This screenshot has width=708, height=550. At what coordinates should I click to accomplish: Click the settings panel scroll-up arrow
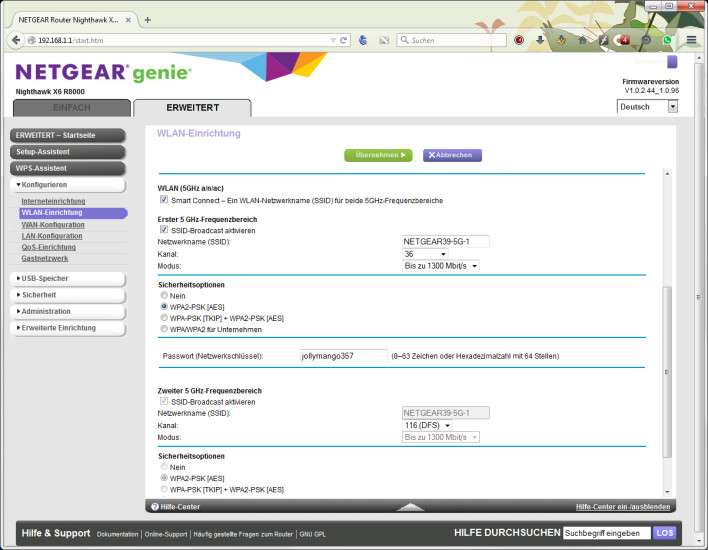tap(667, 173)
